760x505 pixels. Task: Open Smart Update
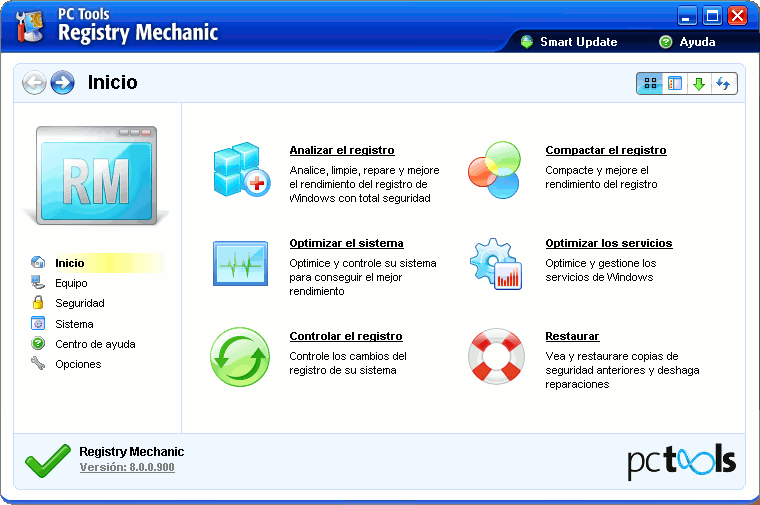(x=579, y=42)
